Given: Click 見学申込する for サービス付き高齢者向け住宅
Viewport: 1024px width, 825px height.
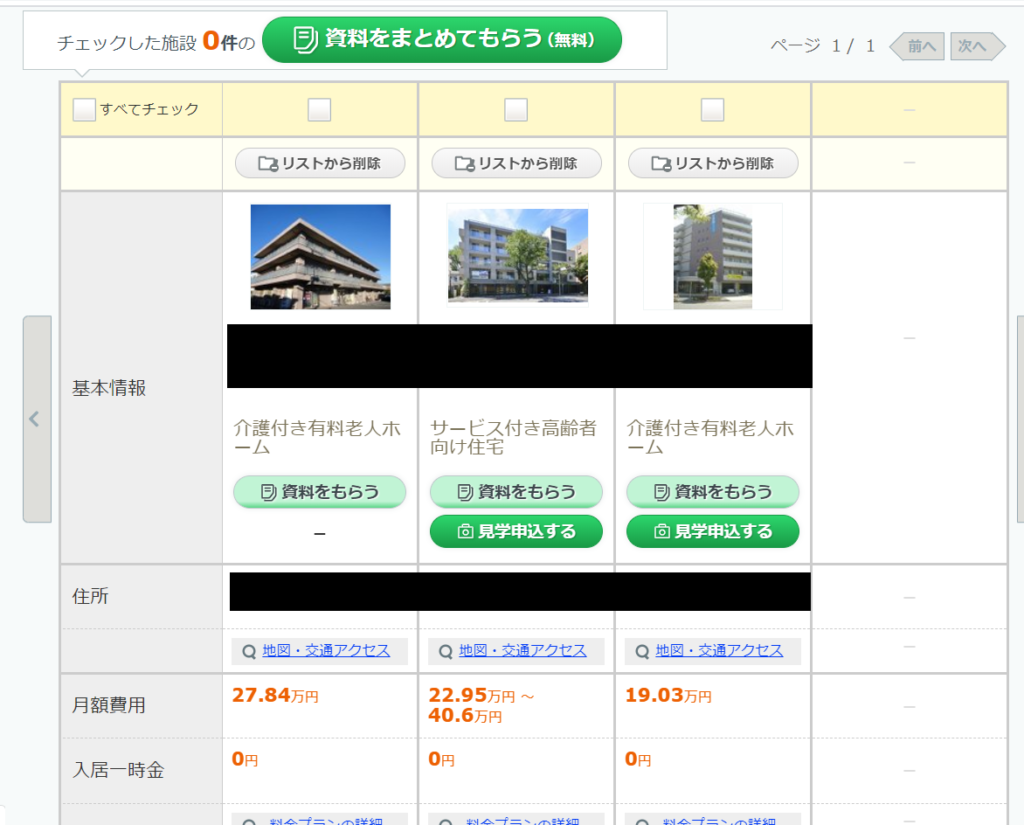Looking at the screenshot, I should click(x=517, y=531).
